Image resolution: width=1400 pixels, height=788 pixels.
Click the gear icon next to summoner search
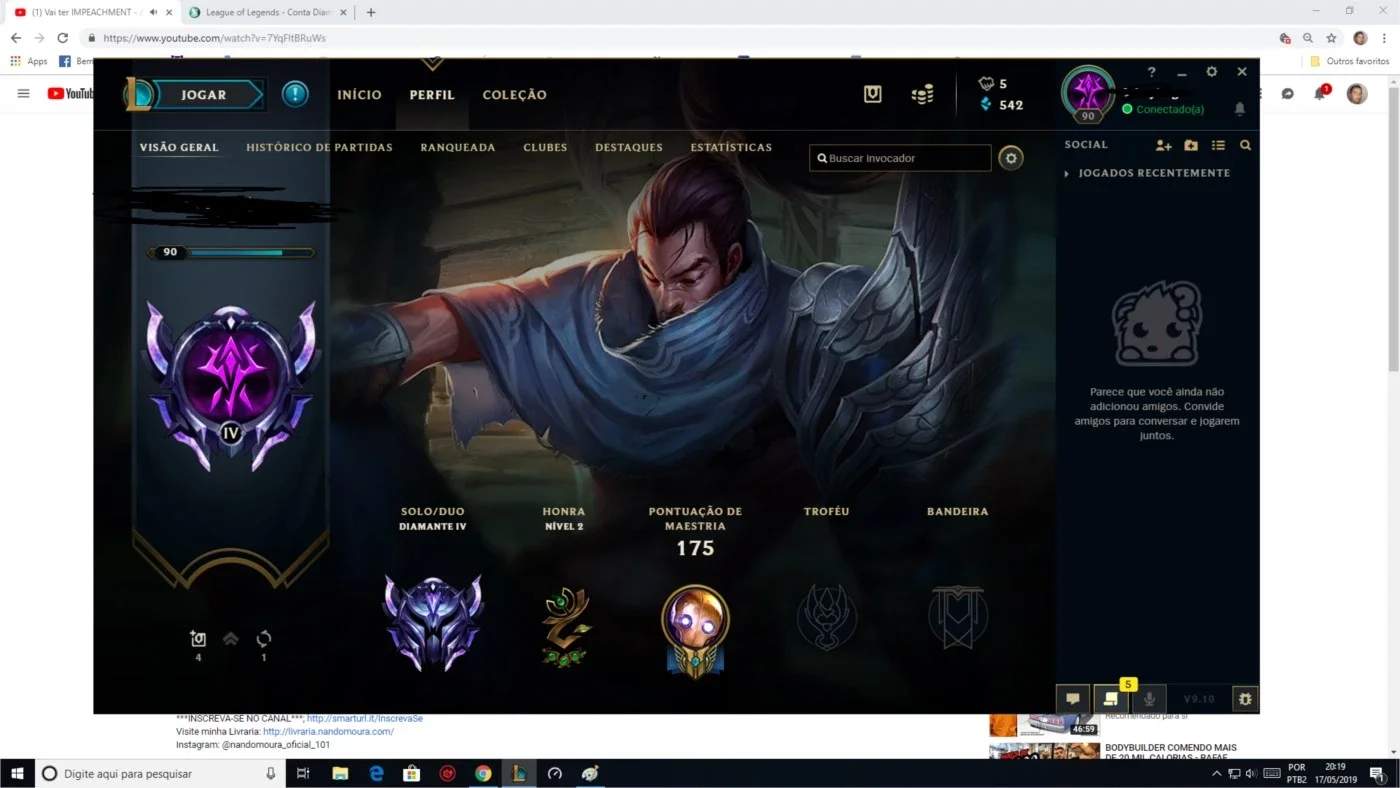point(1011,158)
